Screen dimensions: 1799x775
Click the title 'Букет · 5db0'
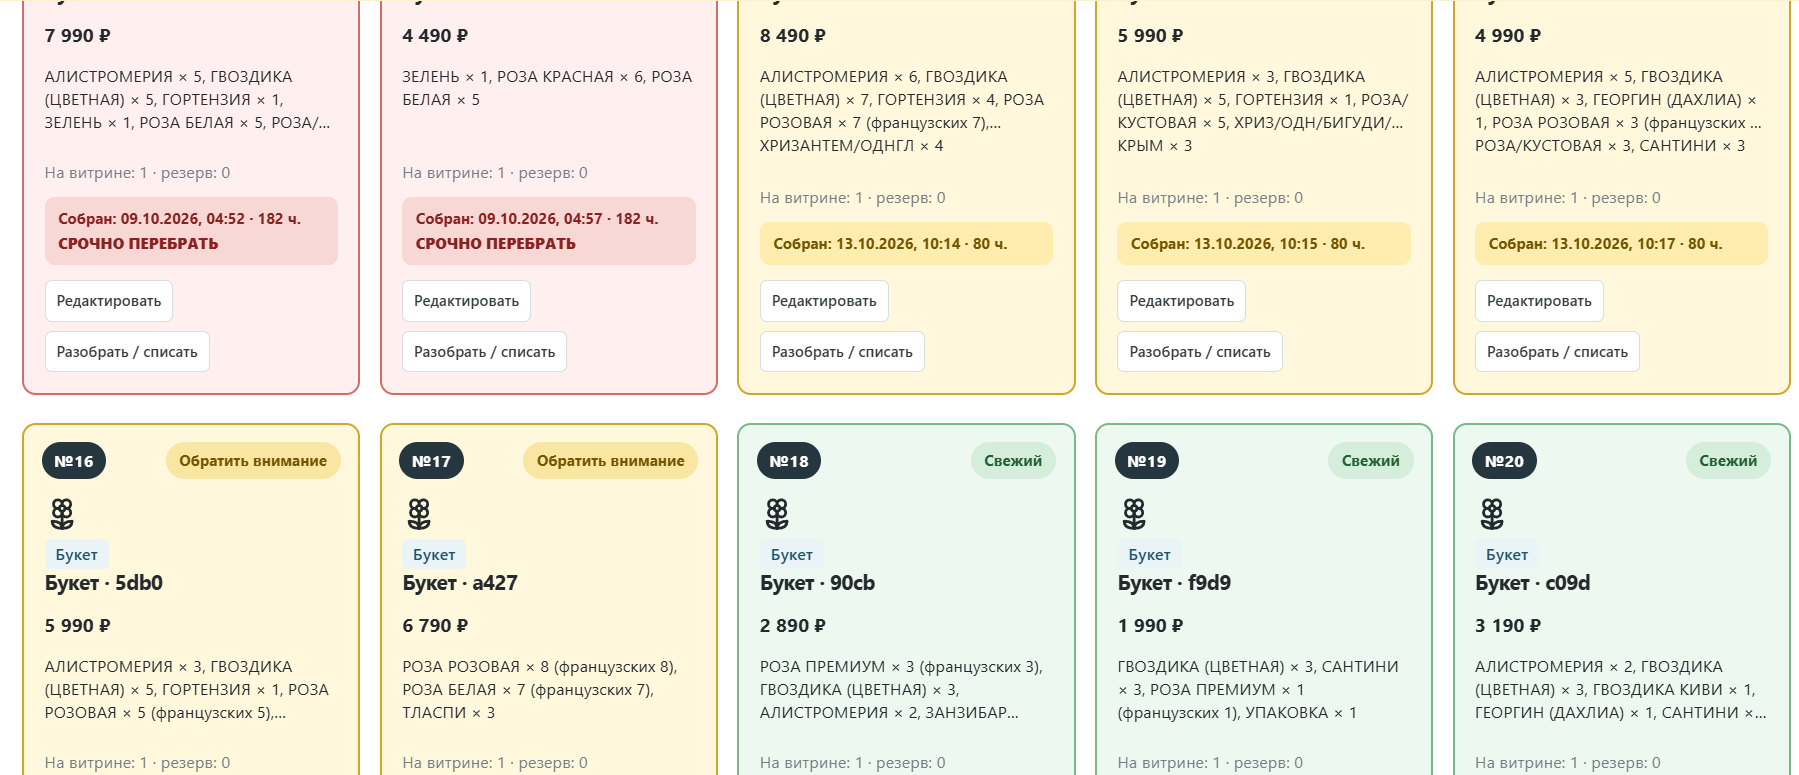tap(104, 583)
